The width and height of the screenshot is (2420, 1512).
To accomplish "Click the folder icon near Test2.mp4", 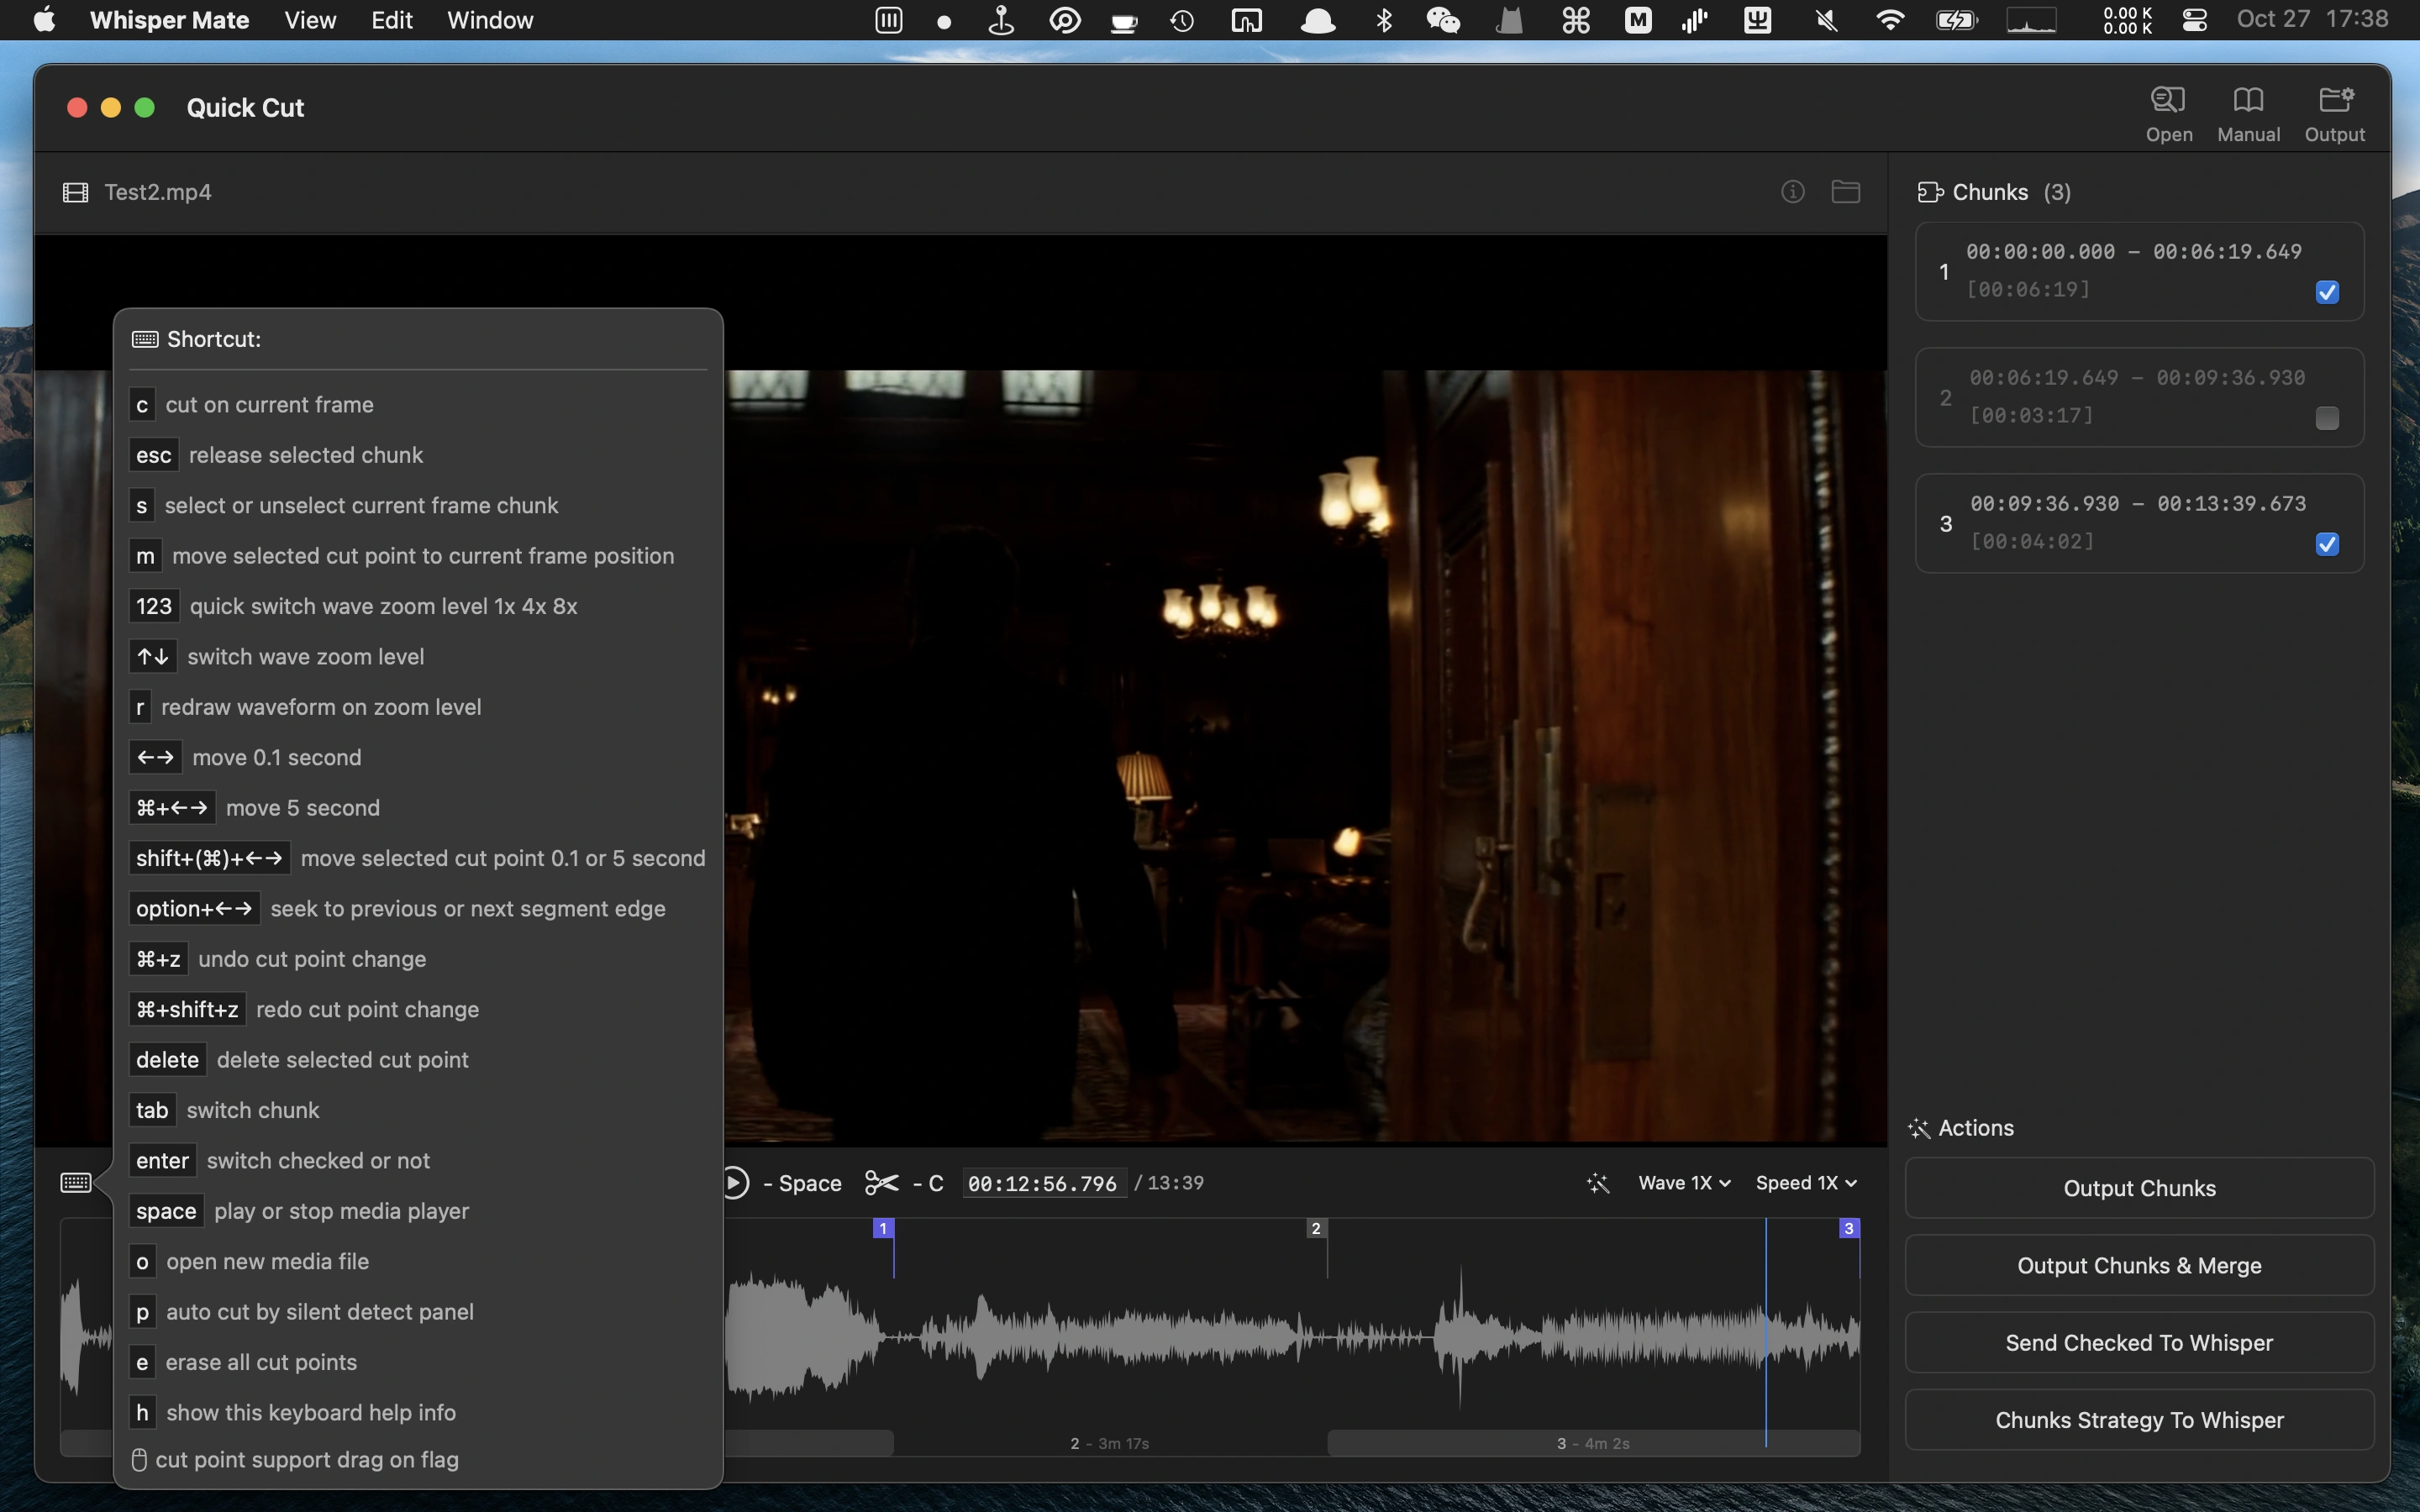I will tap(1845, 191).
